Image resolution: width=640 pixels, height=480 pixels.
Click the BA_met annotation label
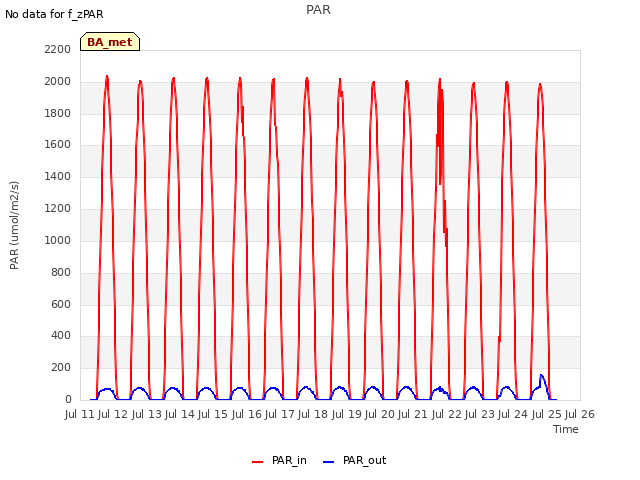pyautogui.click(x=110, y=42)
